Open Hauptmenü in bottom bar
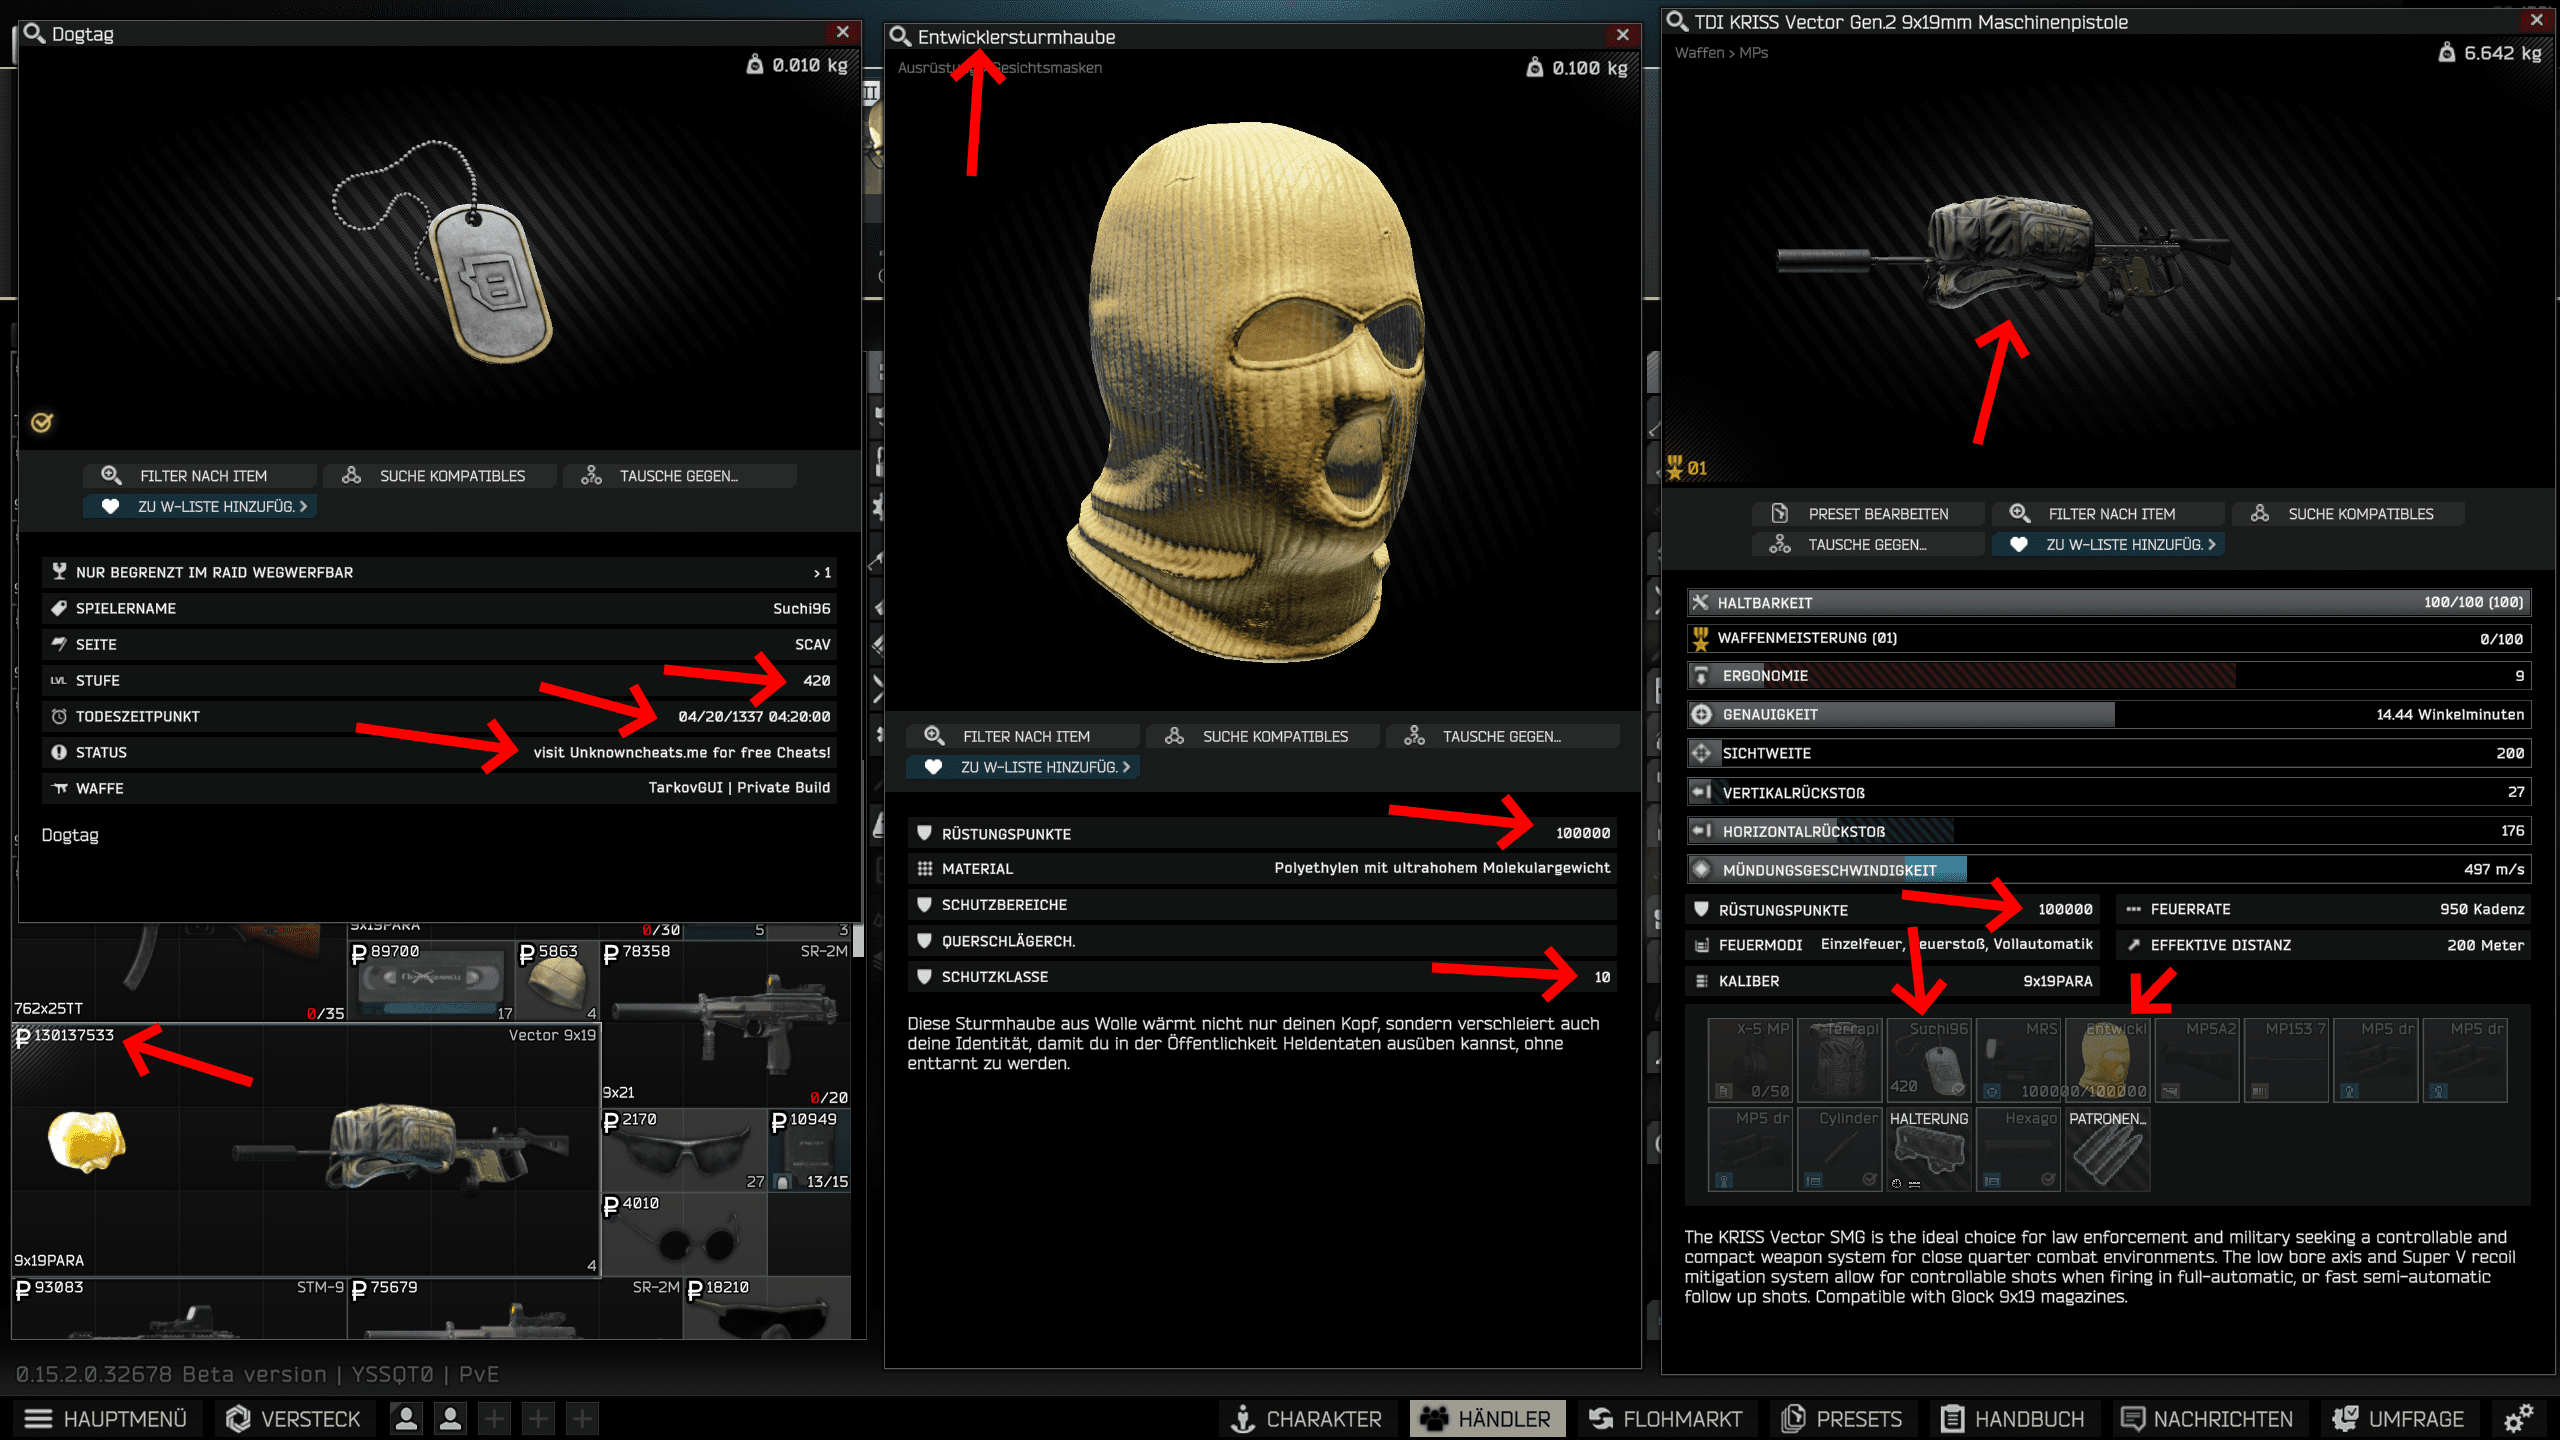This screenshot has width=2560, height=1440. click(x=106, y=1418)
